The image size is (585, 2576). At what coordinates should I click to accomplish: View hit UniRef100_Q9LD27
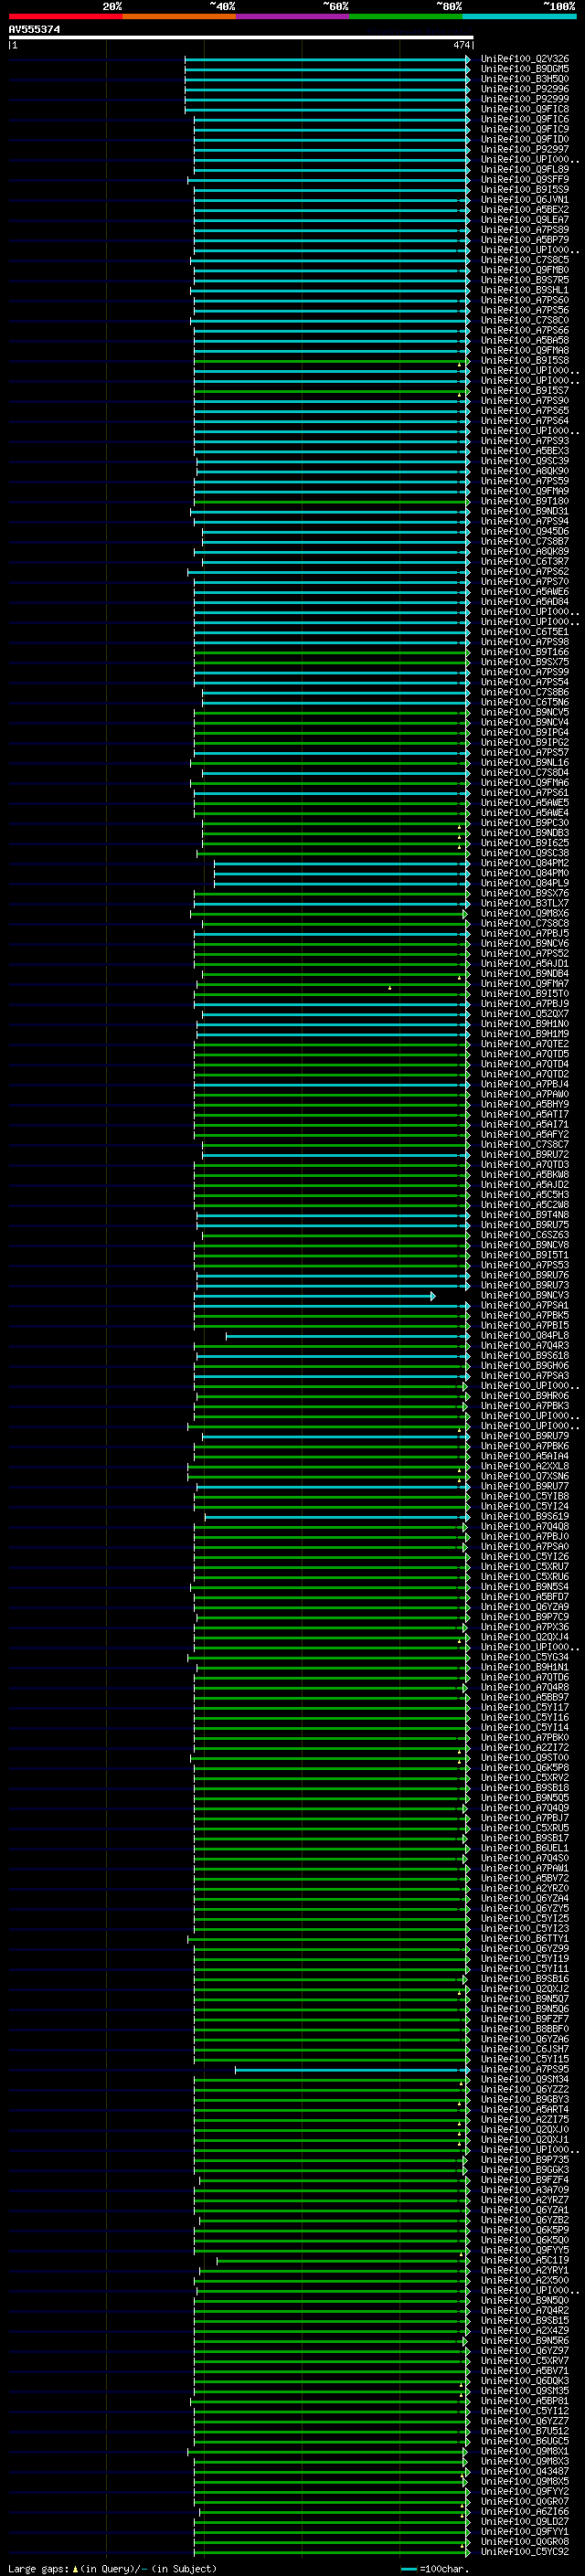[x=524, y=2523]
